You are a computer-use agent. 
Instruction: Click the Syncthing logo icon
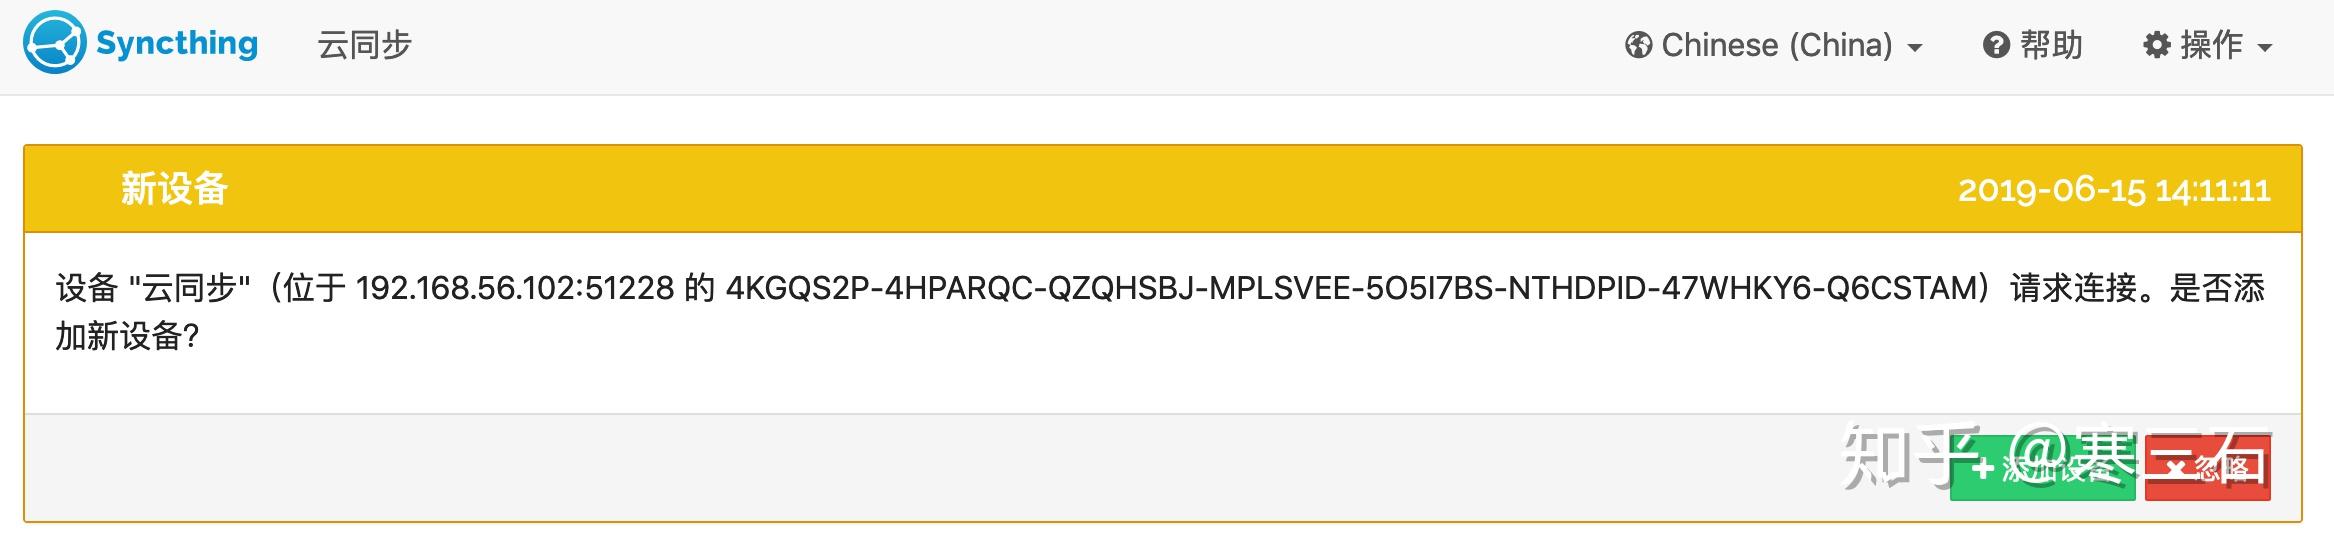coord(54,43)
